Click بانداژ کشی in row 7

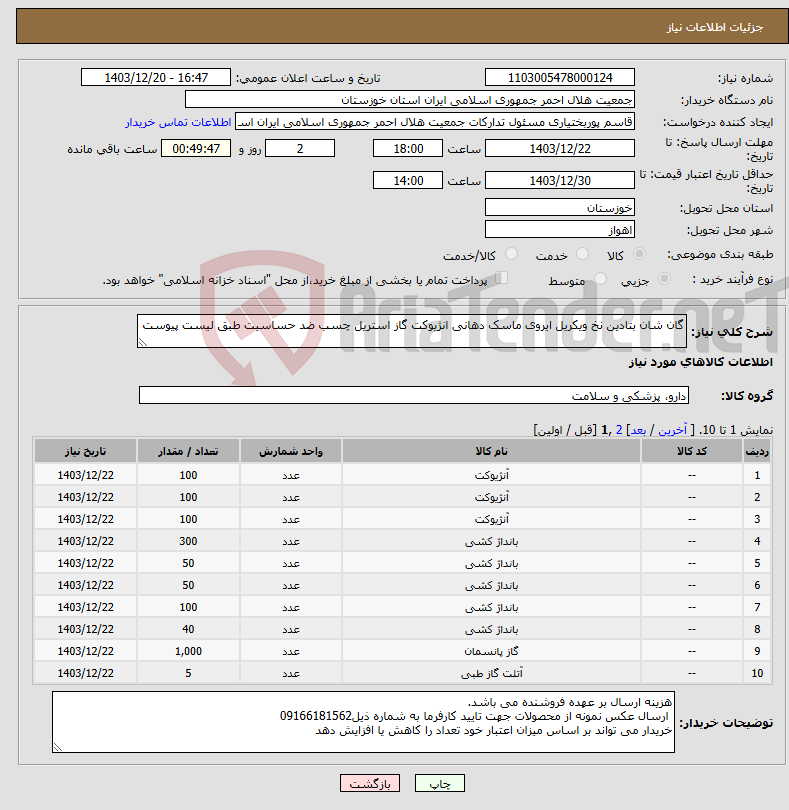point(491,608)
